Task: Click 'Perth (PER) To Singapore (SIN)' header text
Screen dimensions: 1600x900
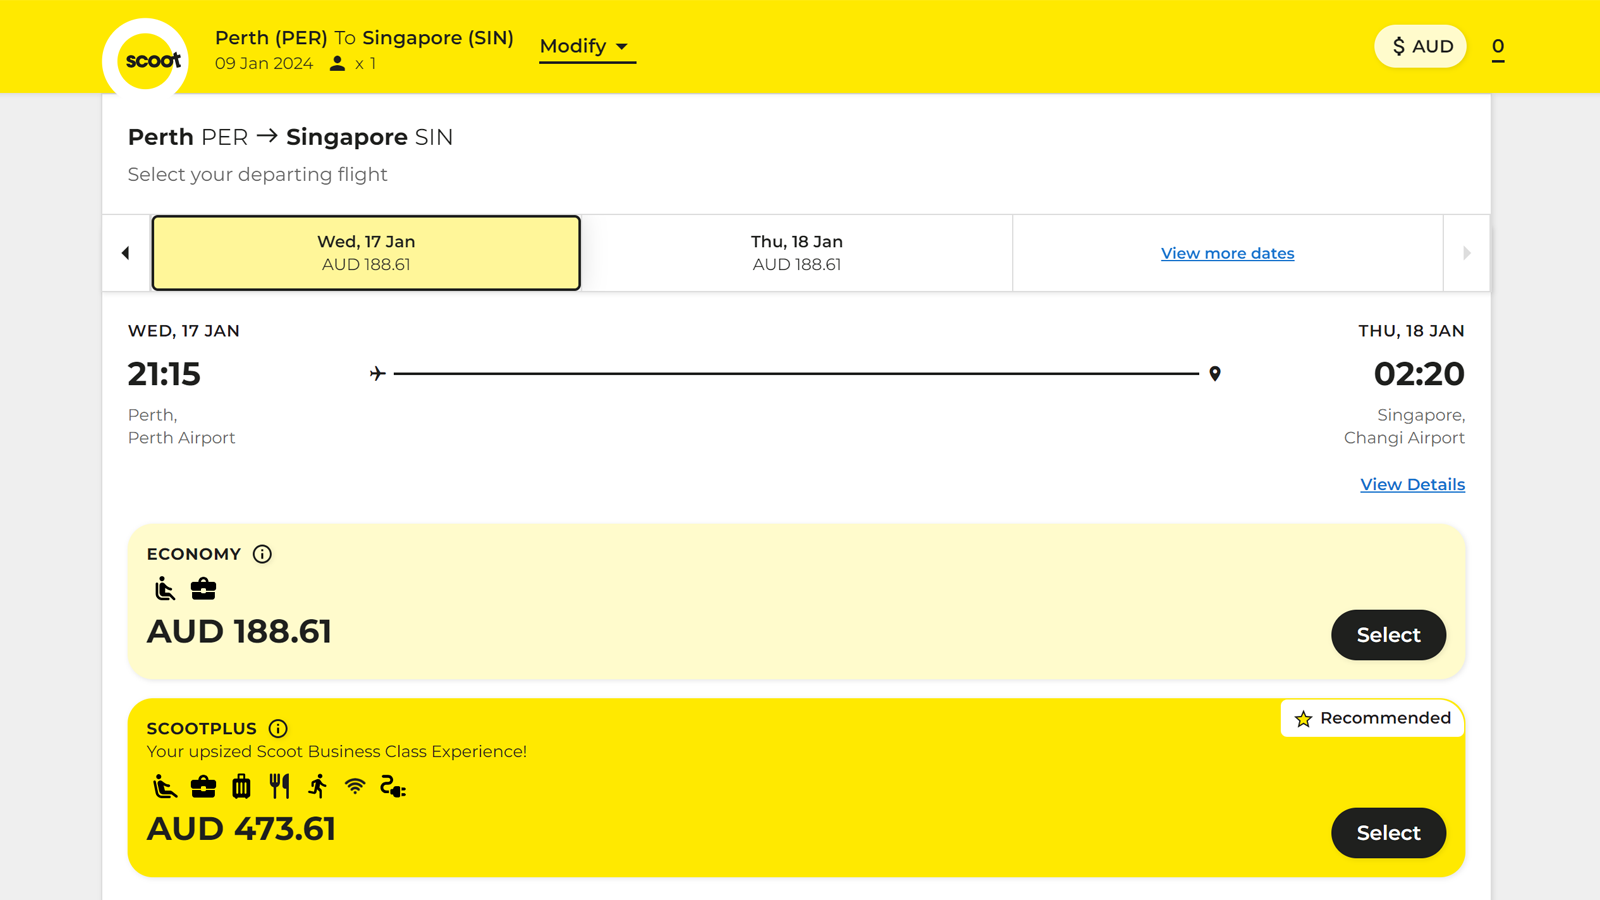Action: (x=364, y=38)
